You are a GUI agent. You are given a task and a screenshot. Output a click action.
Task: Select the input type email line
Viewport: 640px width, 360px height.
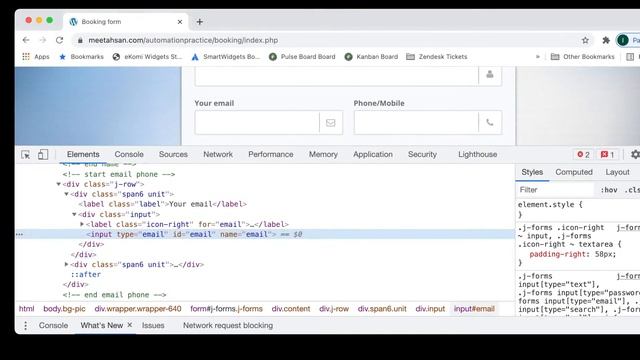[264, 234]
